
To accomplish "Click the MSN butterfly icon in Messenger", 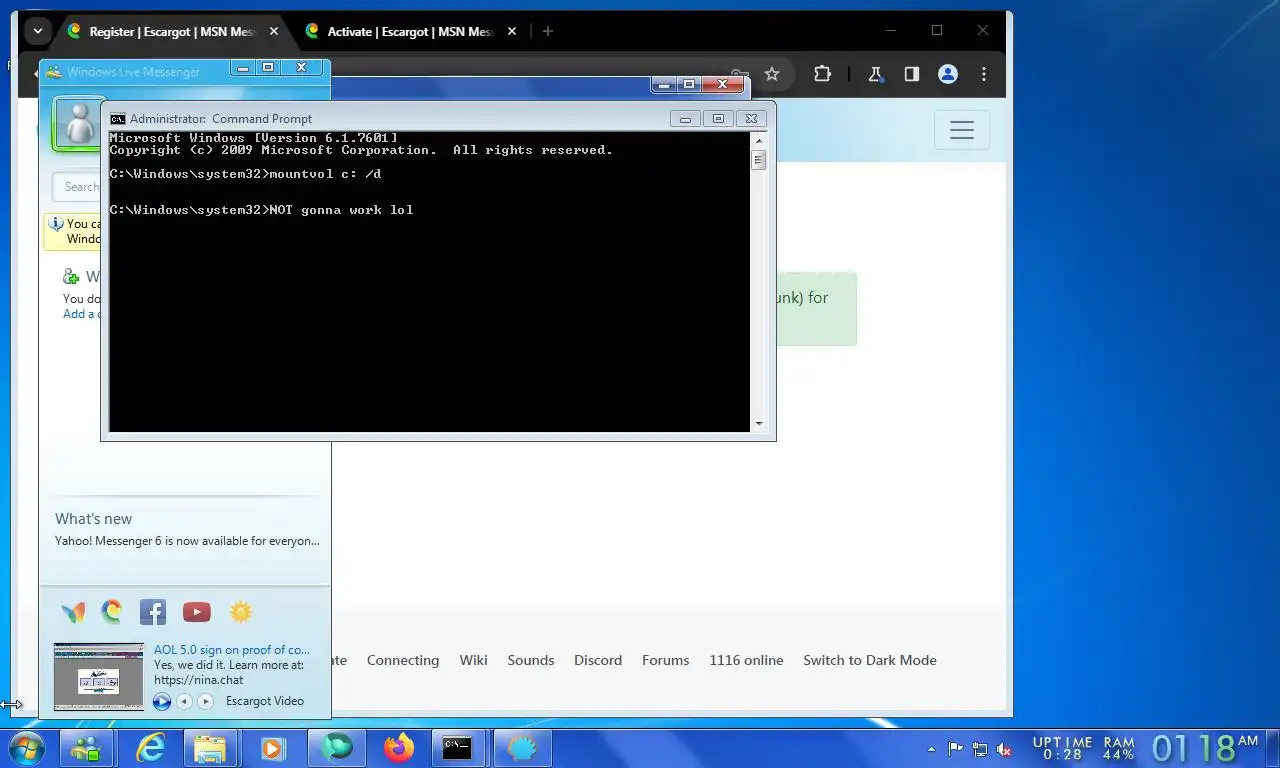I will point(73,612).
